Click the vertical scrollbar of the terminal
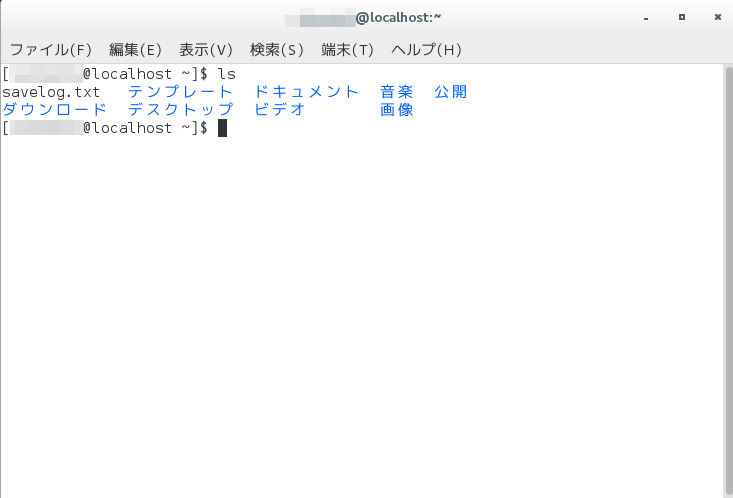 pyautogui.click(x=728, y=281)
